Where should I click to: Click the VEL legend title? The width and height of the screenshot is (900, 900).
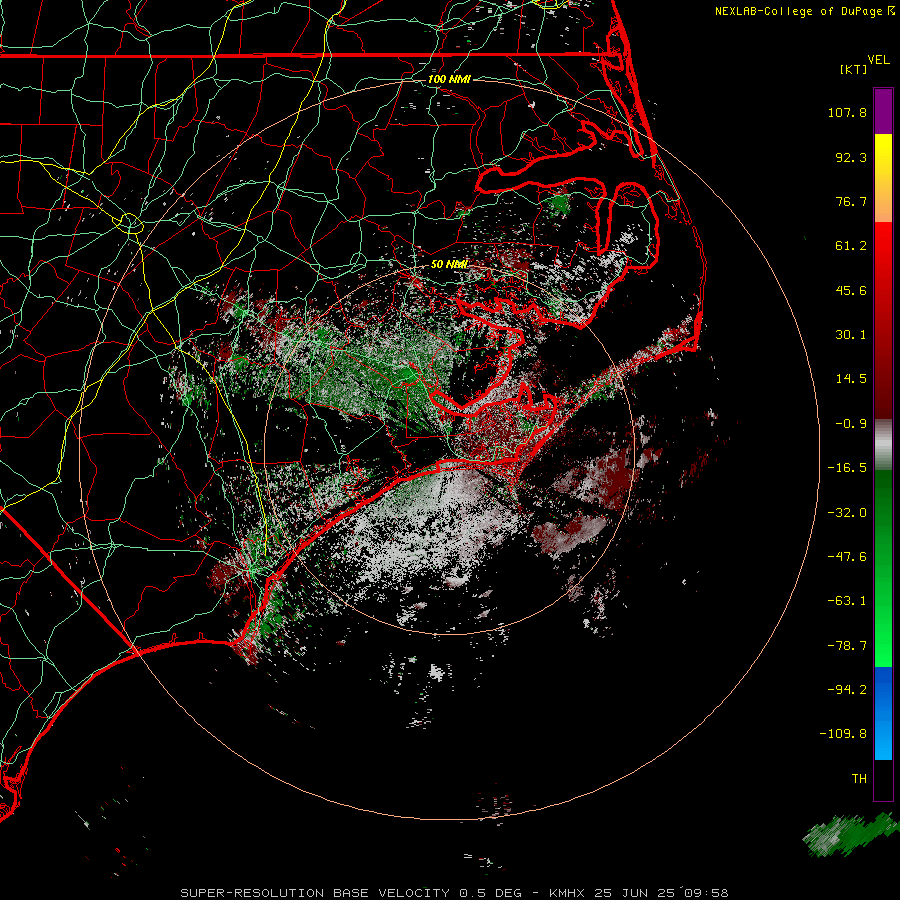878,60
